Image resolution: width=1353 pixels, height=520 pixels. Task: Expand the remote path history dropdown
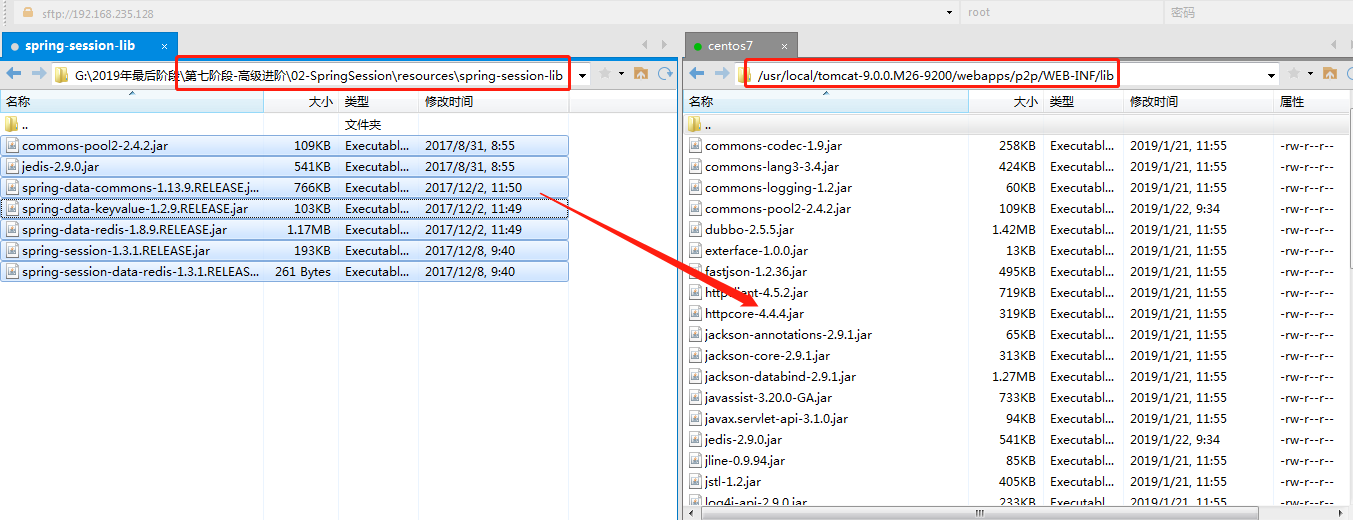click(1271, 75)
